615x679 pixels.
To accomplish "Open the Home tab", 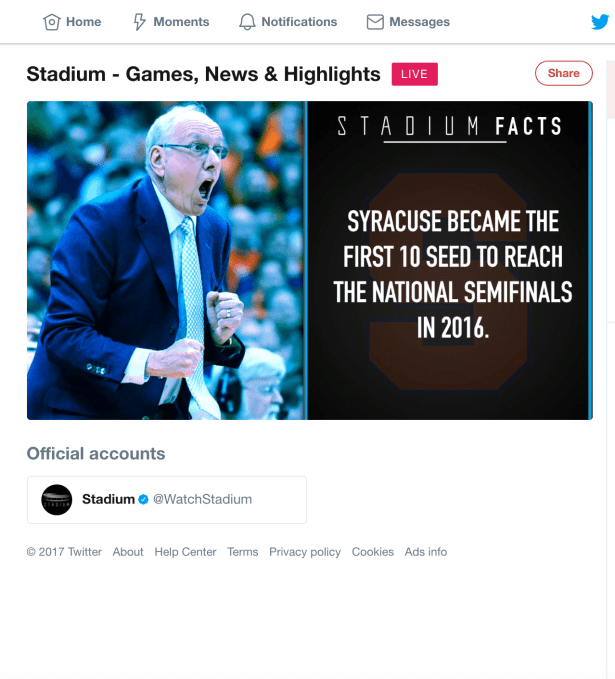I will coord(72,22).
